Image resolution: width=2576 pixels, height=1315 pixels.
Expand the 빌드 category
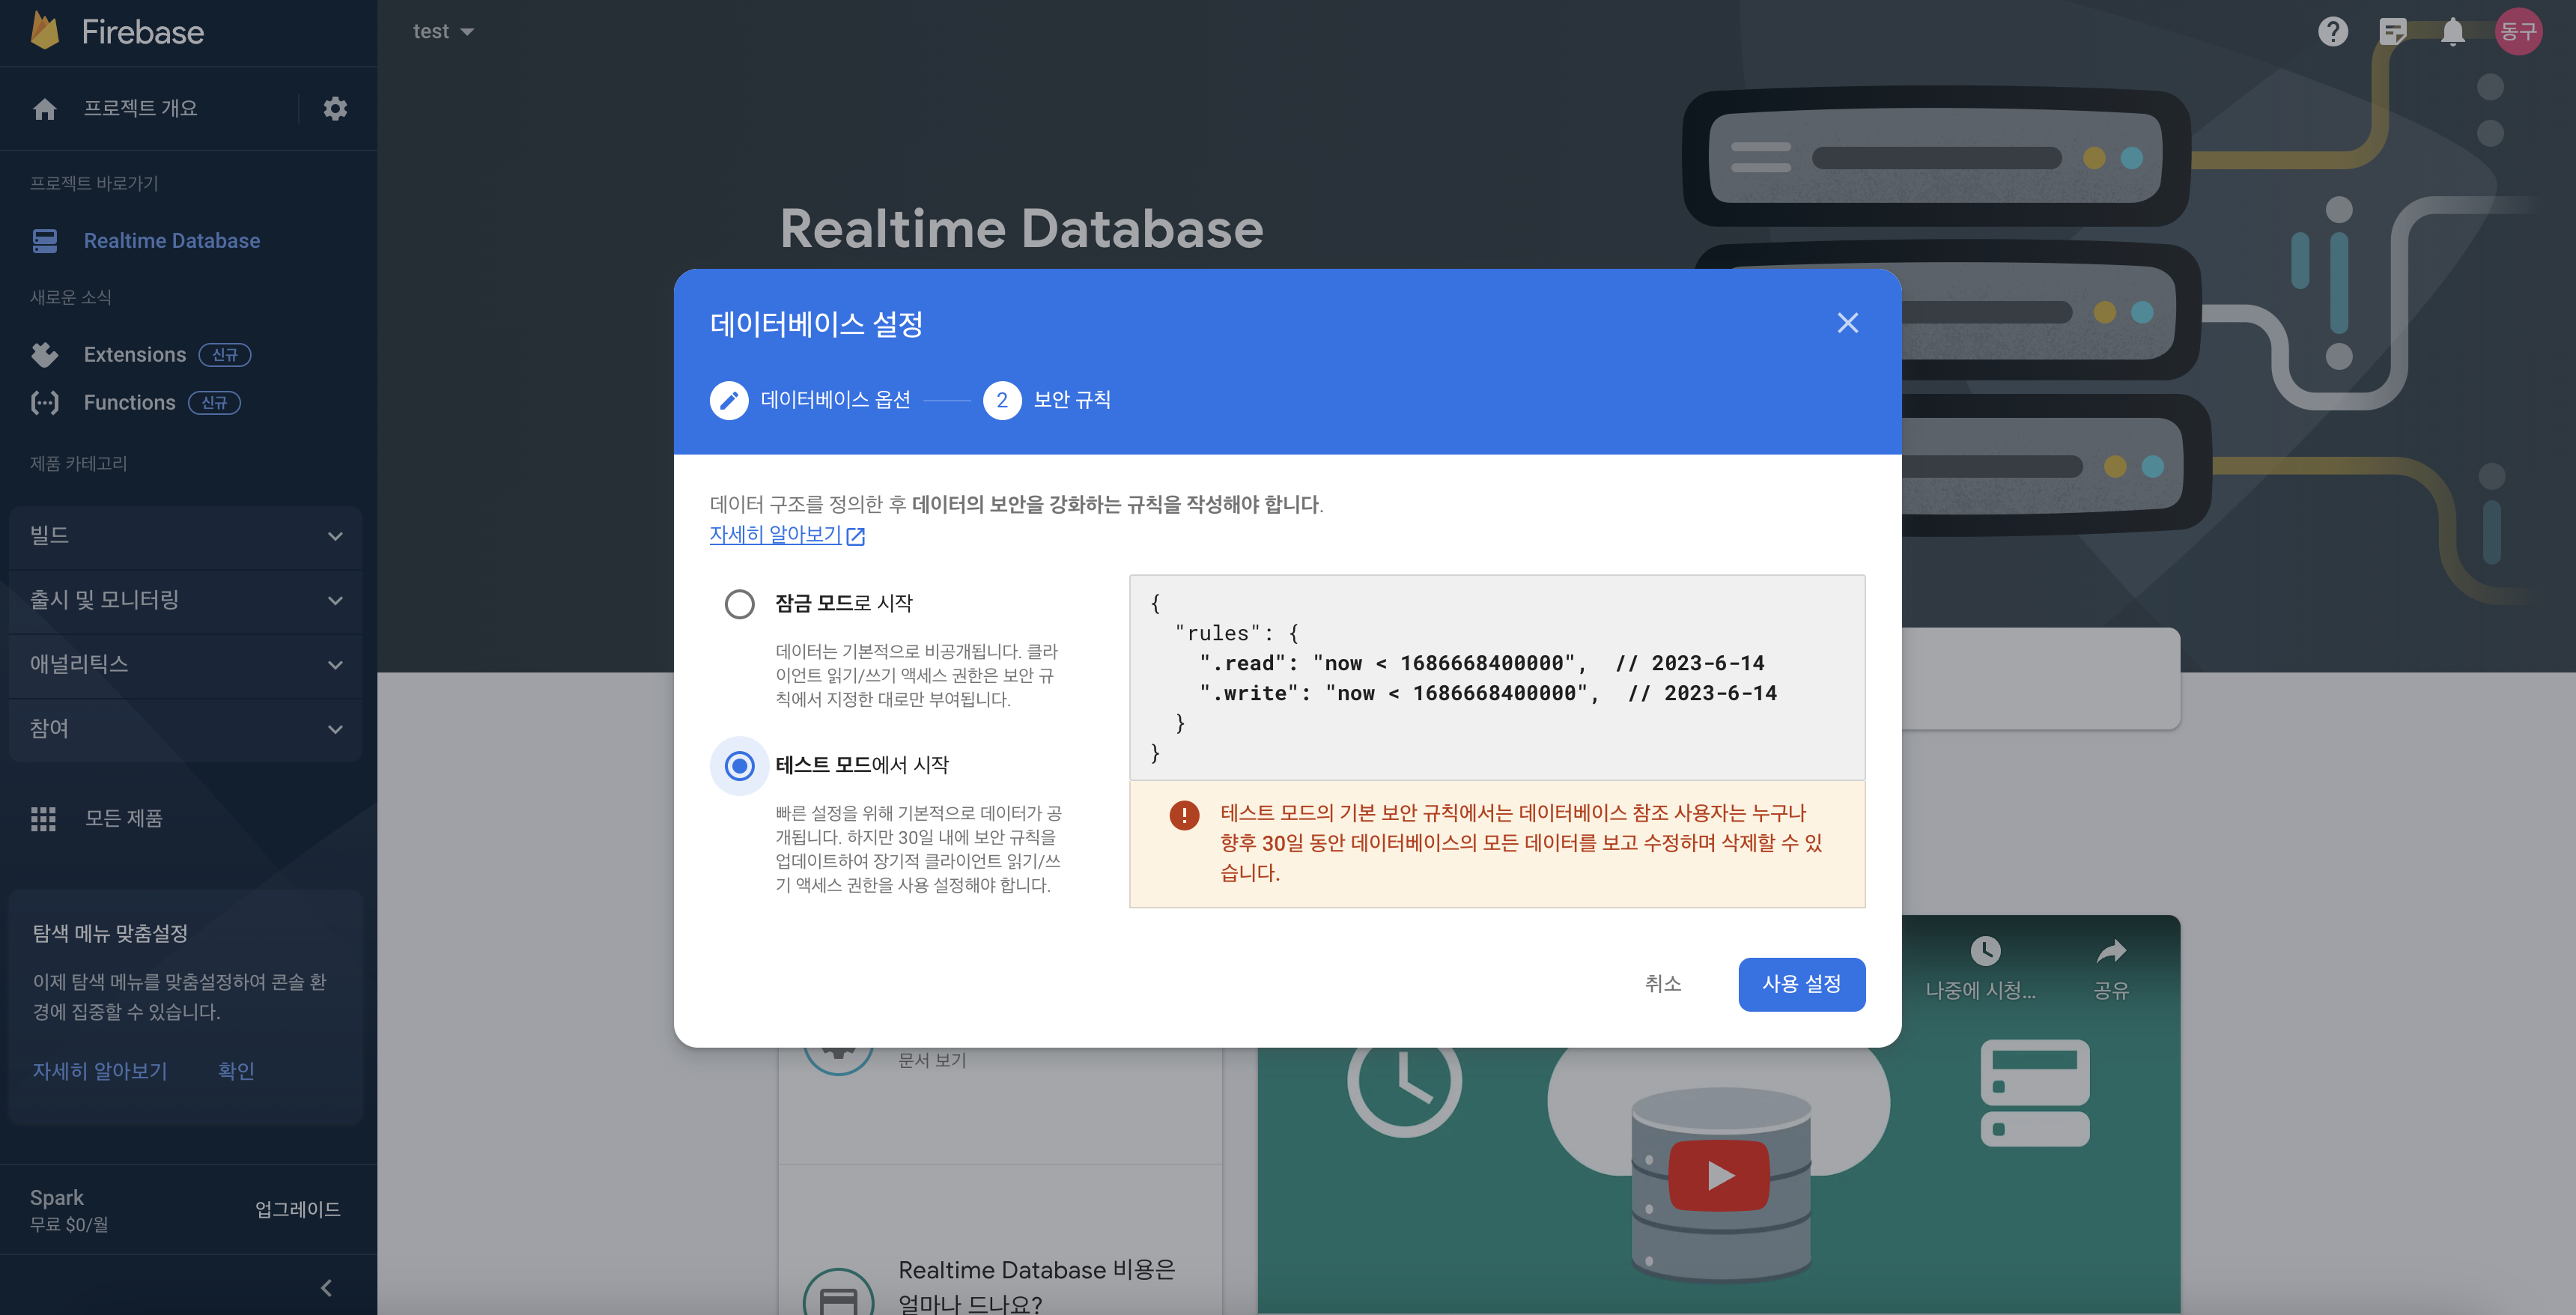185,536
